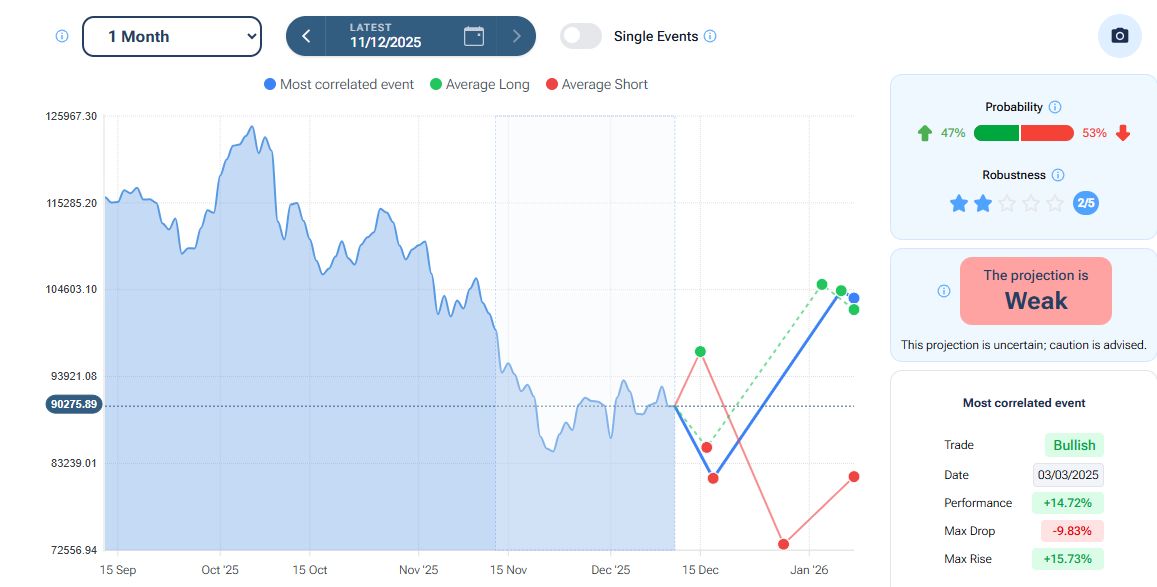
Task: Click info icon next to Single Events
Action: (x=710, y=36)
